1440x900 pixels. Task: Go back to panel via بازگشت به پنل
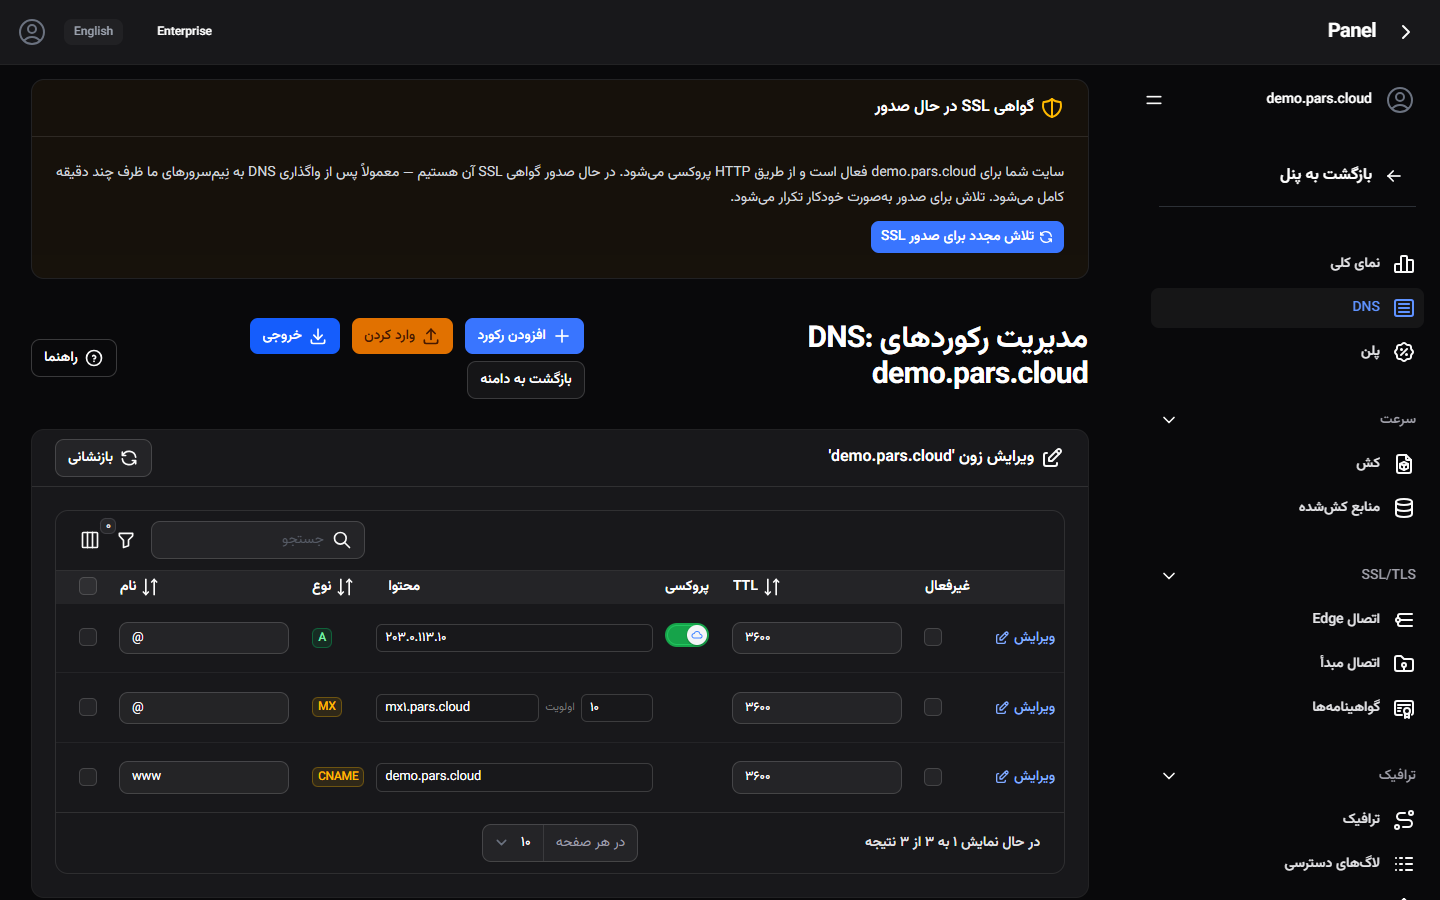tap(1341, 175)
